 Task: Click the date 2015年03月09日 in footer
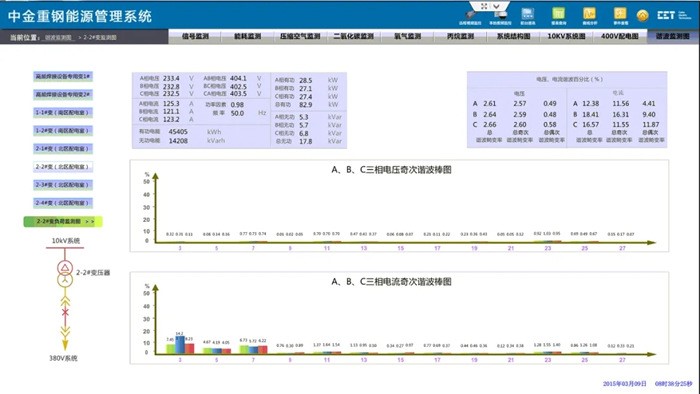click(625, 384)
